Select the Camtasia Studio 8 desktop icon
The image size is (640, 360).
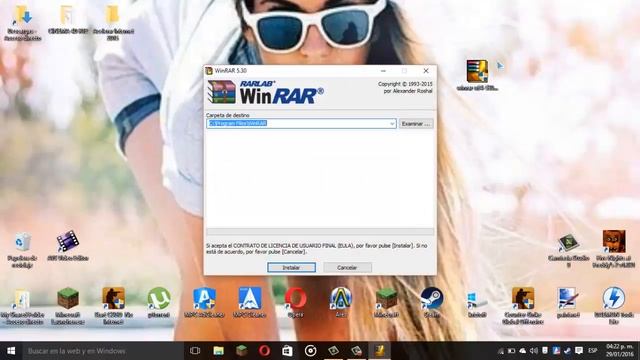568,250
